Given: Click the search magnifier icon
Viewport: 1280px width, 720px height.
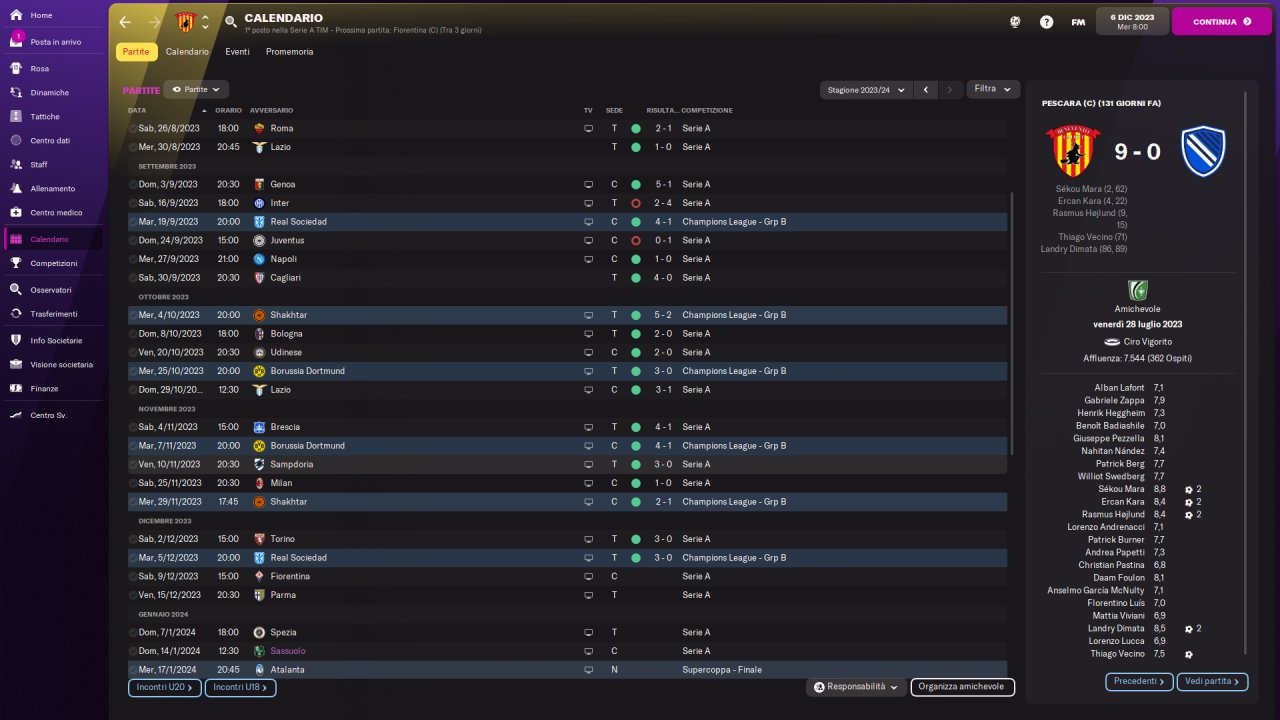Looking at the screenshot, I should tap(231, 22).
